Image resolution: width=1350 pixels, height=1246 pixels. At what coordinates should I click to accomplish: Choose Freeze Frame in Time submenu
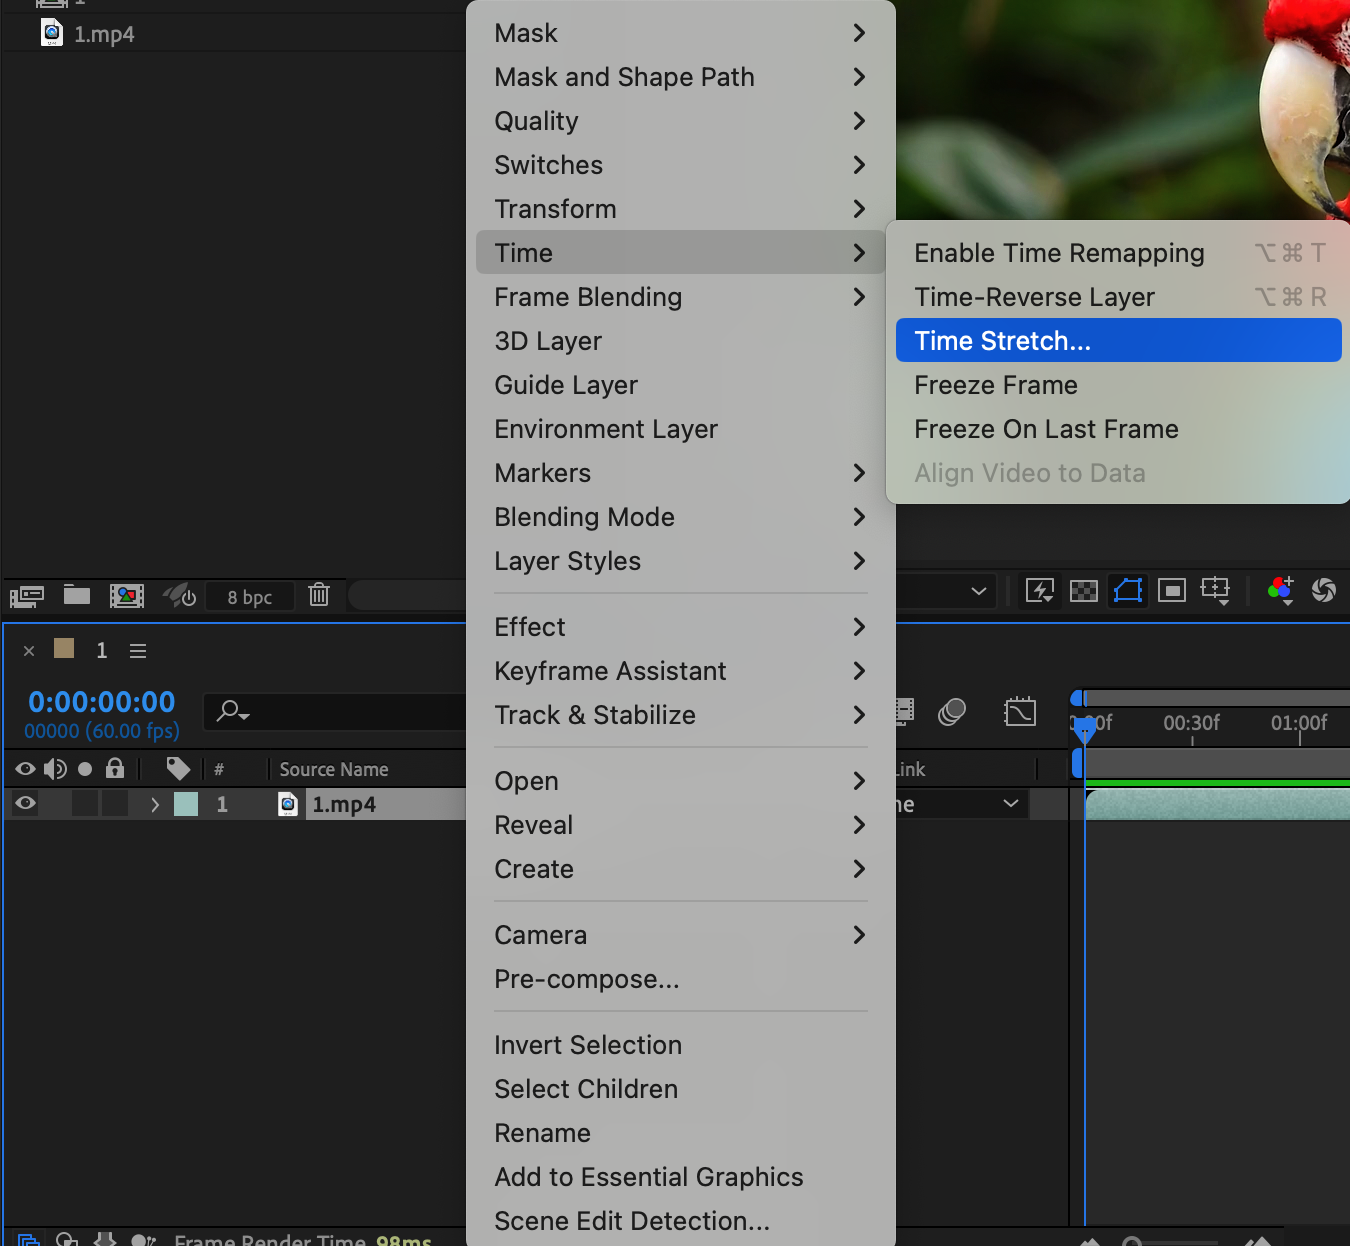pyautogui.click(x=995, y=385)
